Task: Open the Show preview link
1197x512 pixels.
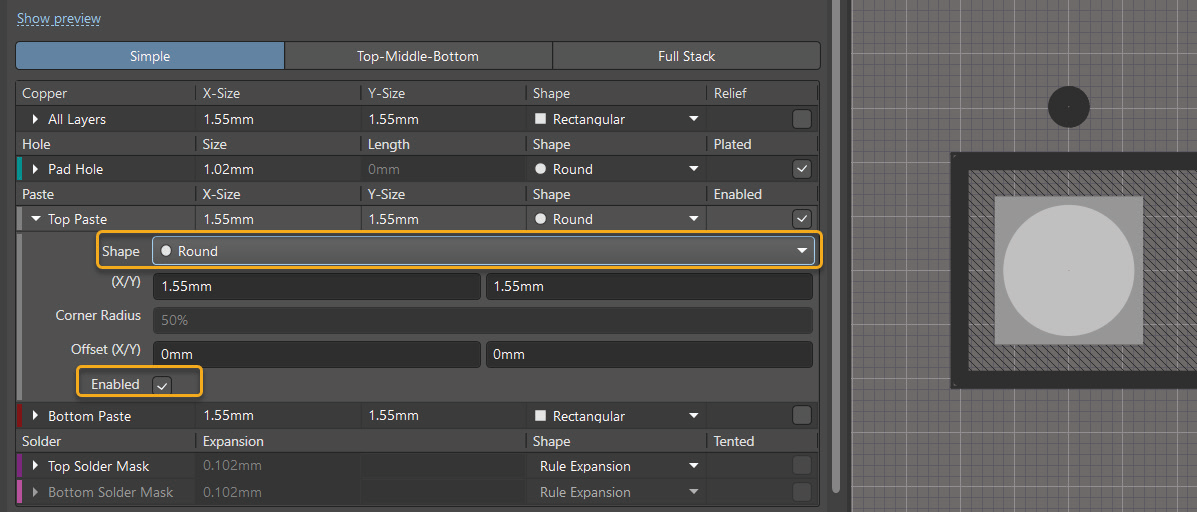Action: pos(59,19)
